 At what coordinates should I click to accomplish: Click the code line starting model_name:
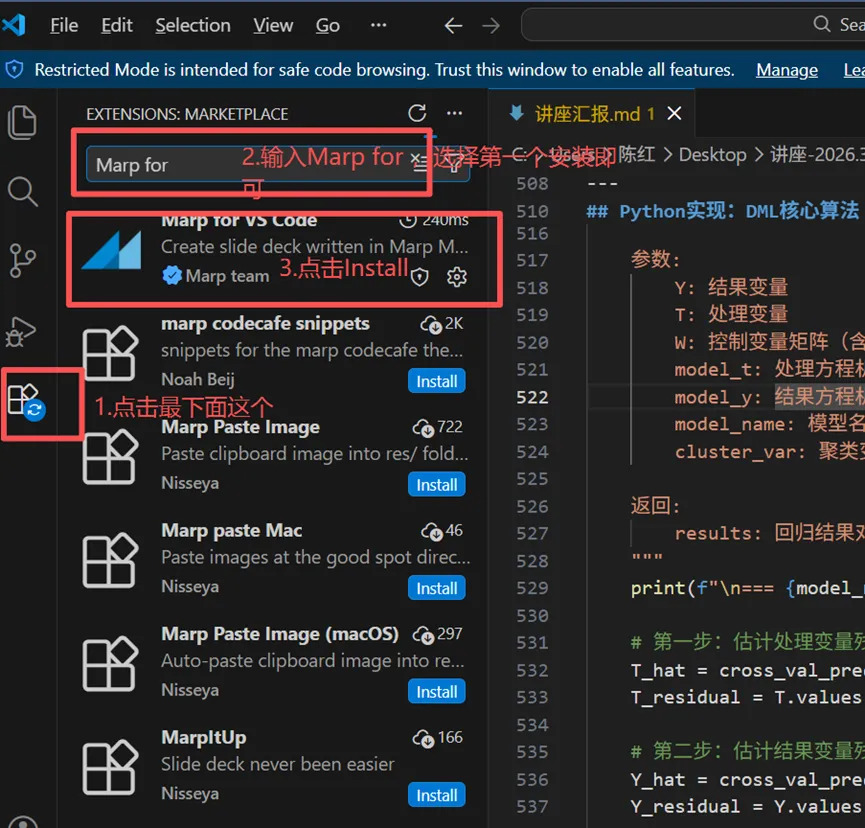coord(769,424)
